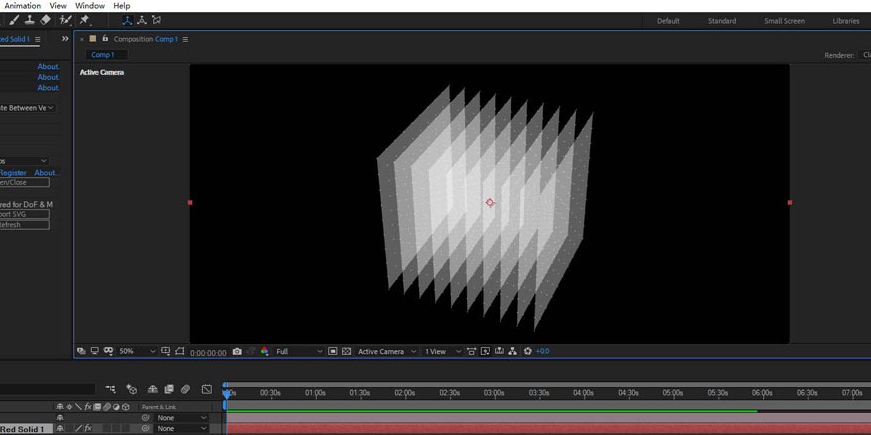The image size is (871, 435).
Task: Open the dropdown above Register link
Action: (x=24, y=161)
